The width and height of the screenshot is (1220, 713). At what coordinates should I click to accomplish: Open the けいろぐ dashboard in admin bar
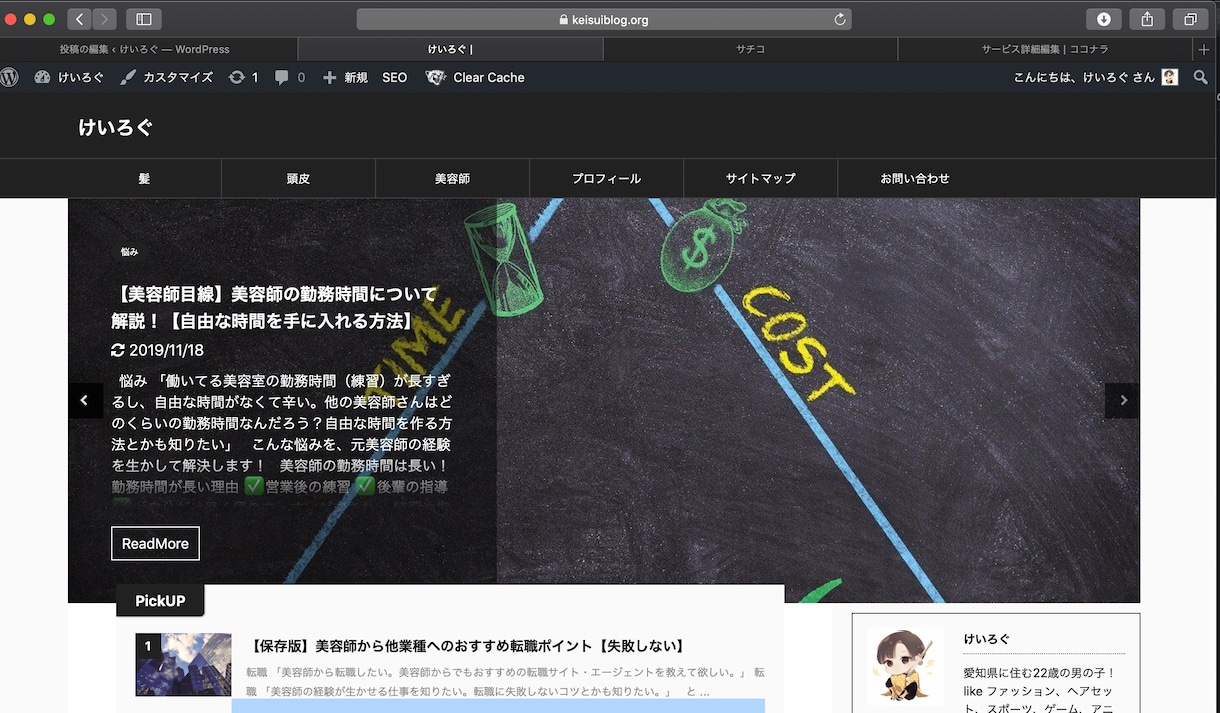click(69, 77)
